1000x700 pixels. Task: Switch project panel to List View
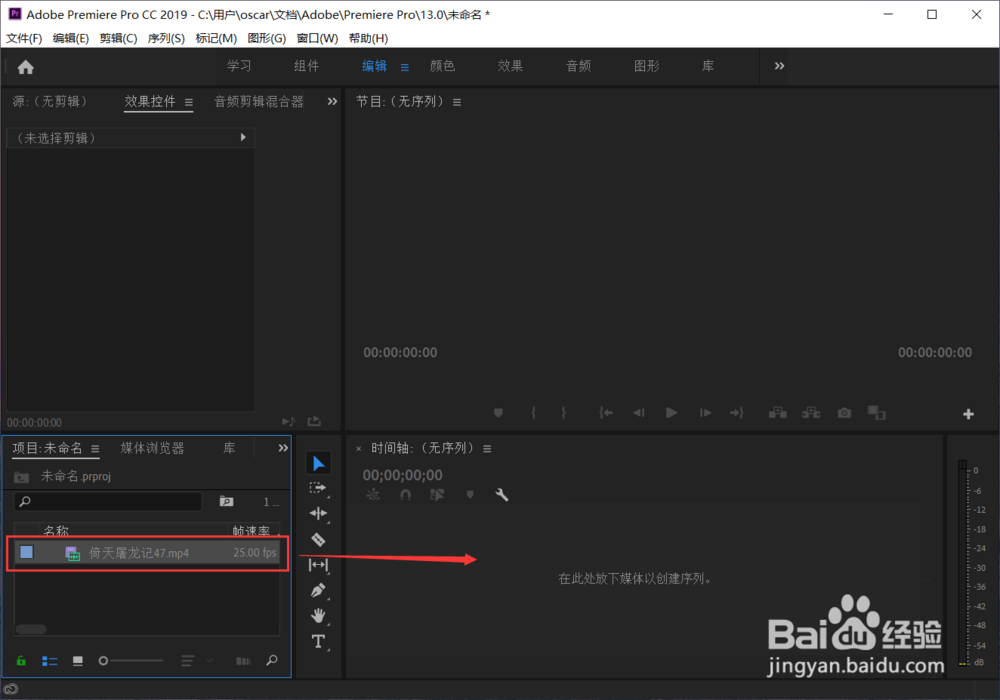point(49,661)
